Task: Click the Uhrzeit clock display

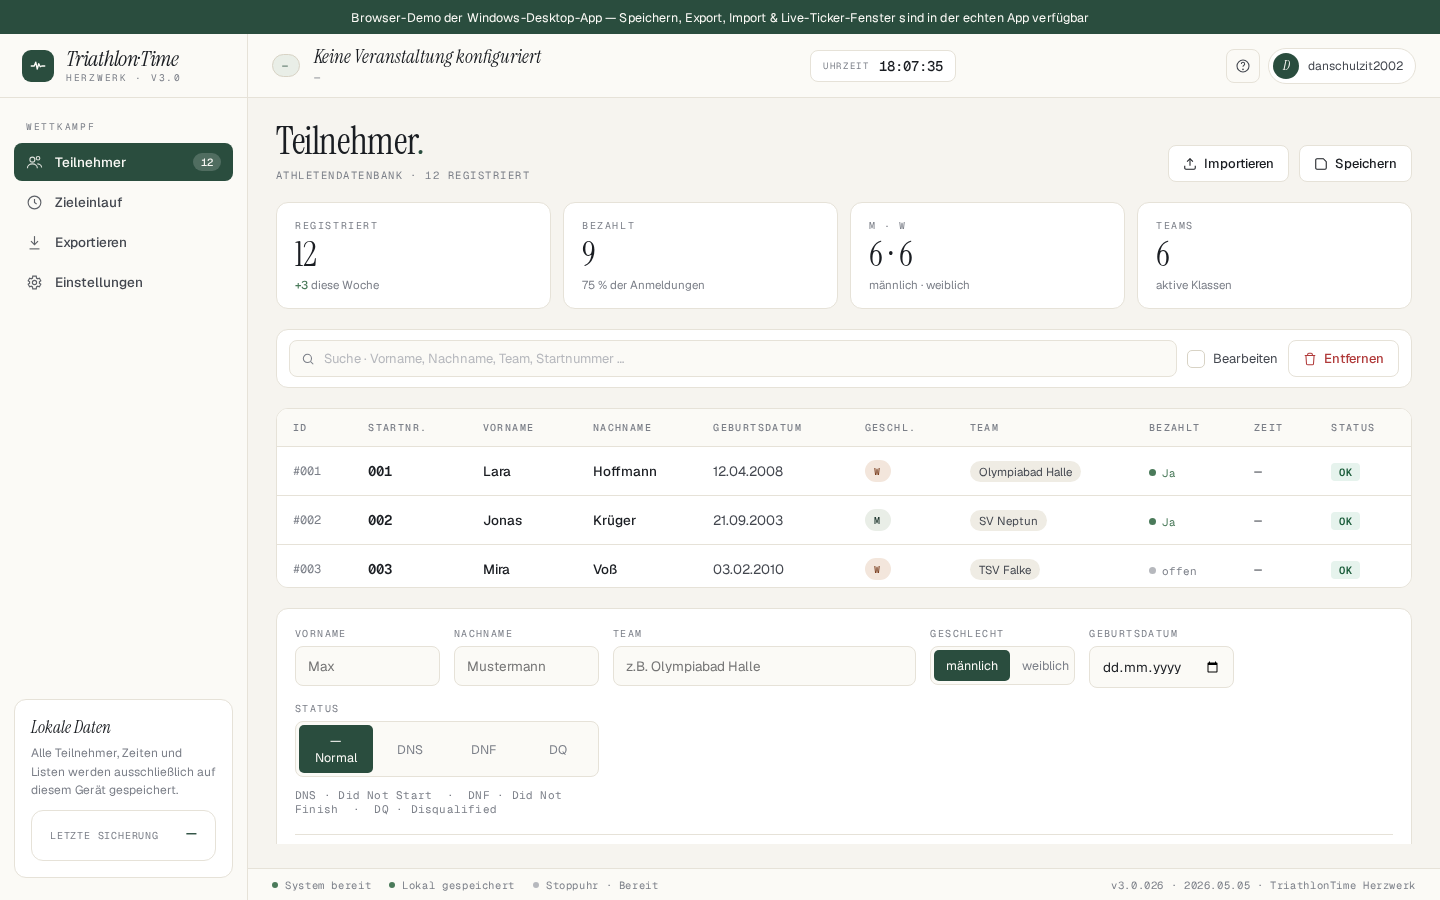Action: 883,66
